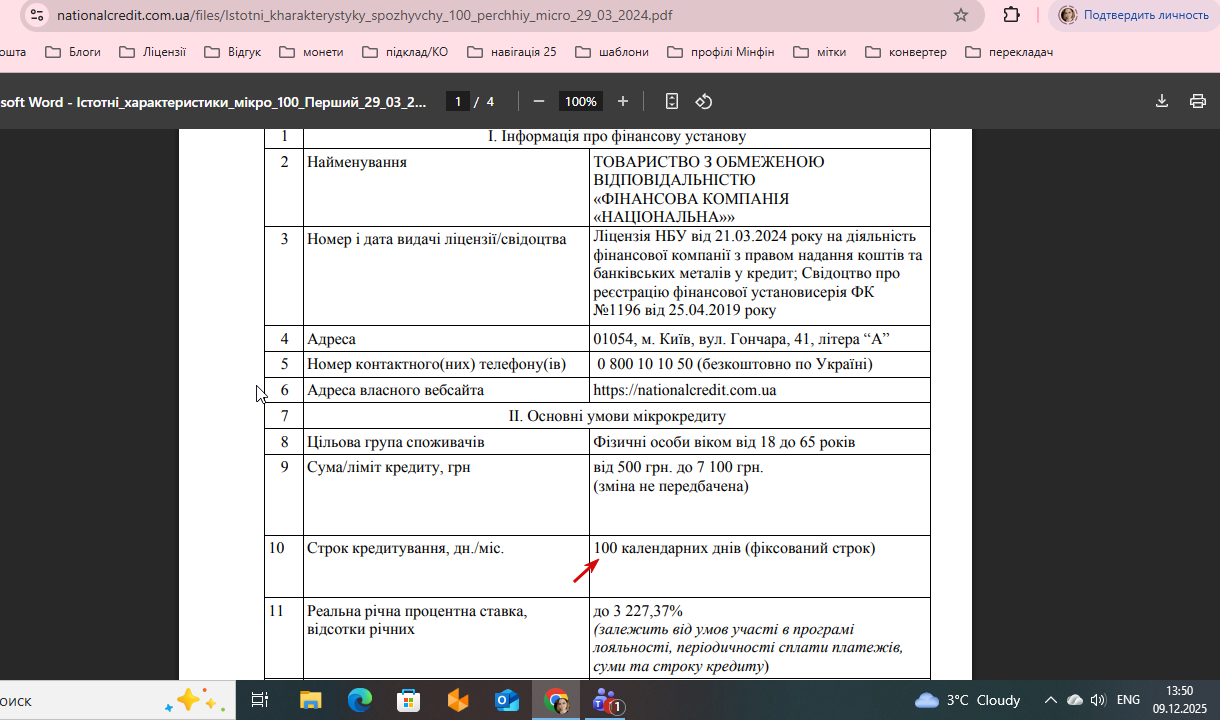Open the 'Ліцензії' bookmarks folder
Image resolution: width=1220 pixels, height=720 pixels.
coord(152,52)
